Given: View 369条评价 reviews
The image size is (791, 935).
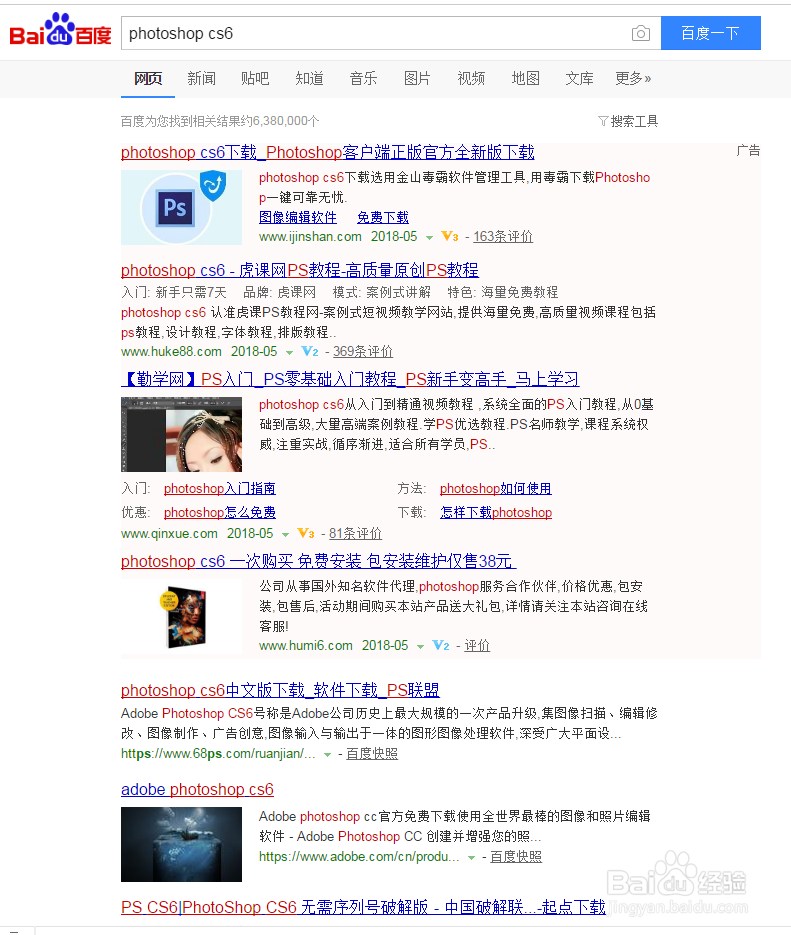Looking at the screenshot, I should point(363,352).
